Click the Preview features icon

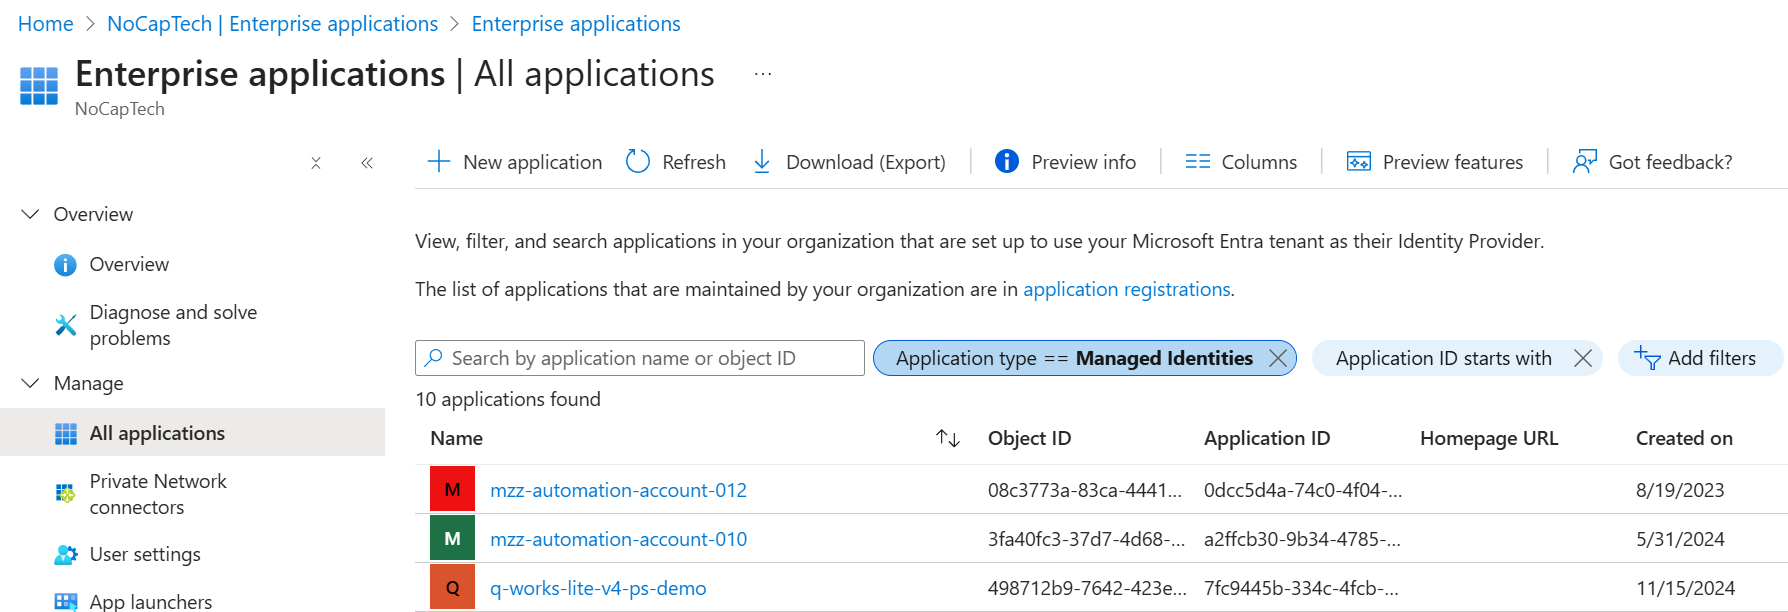[1359, 162]
